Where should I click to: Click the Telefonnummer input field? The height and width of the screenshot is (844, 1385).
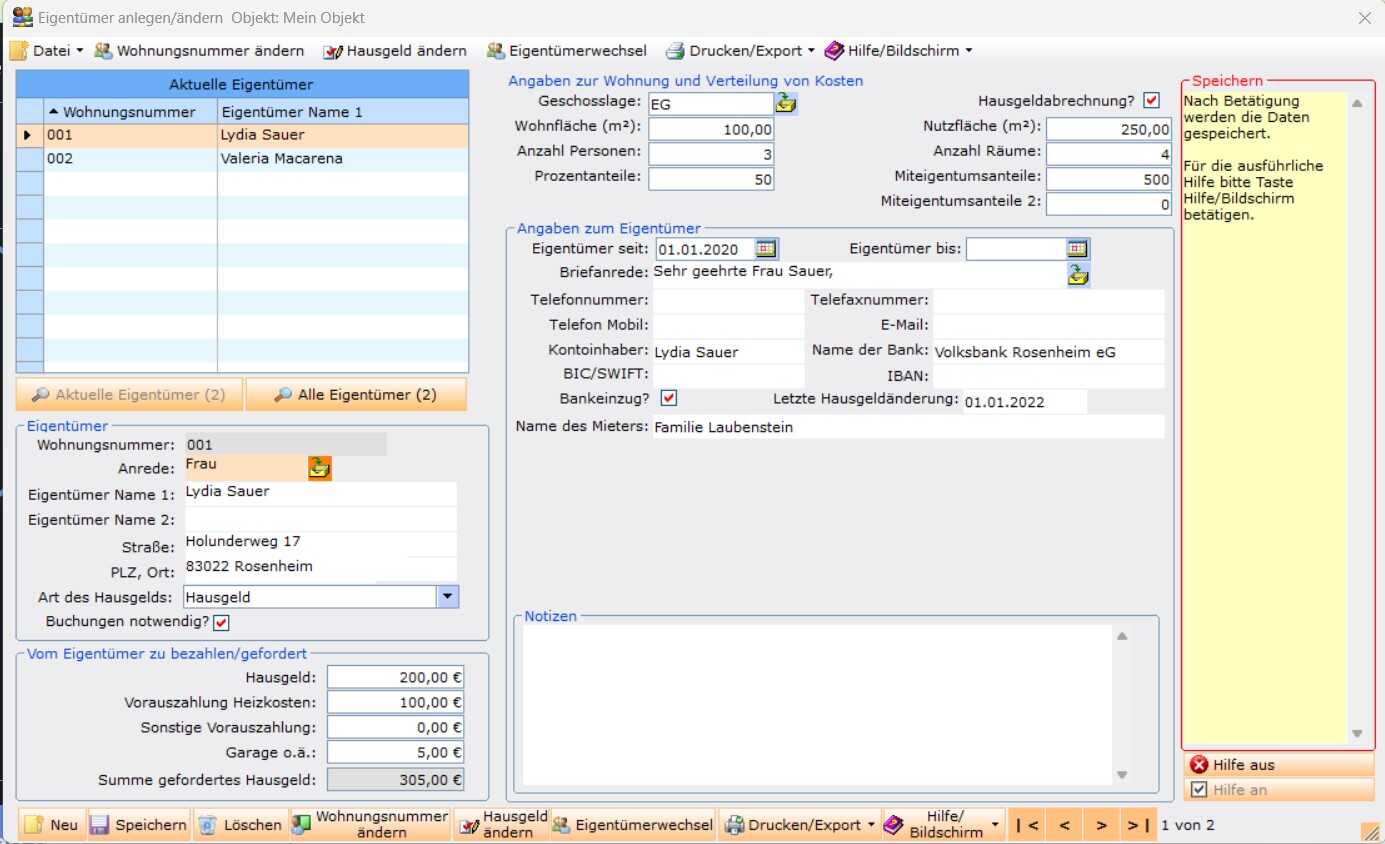(x=728, y=300)
